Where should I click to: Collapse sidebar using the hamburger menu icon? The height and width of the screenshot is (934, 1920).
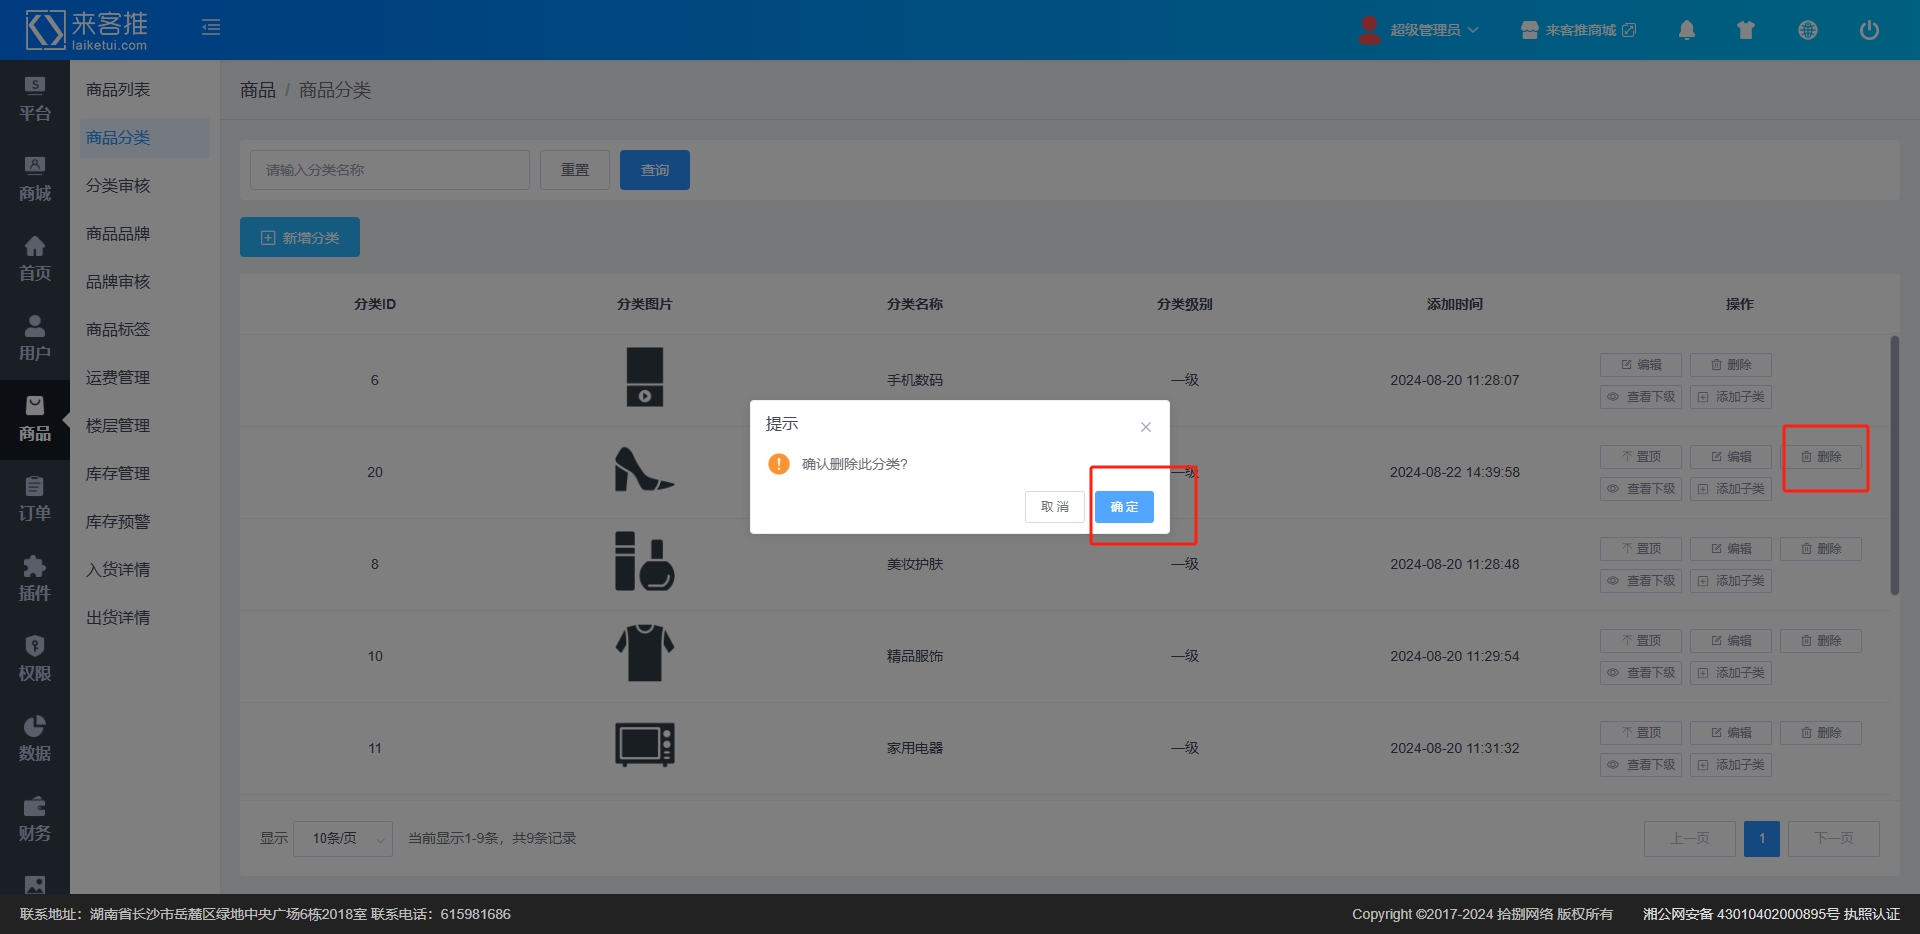tap(211, 27)
